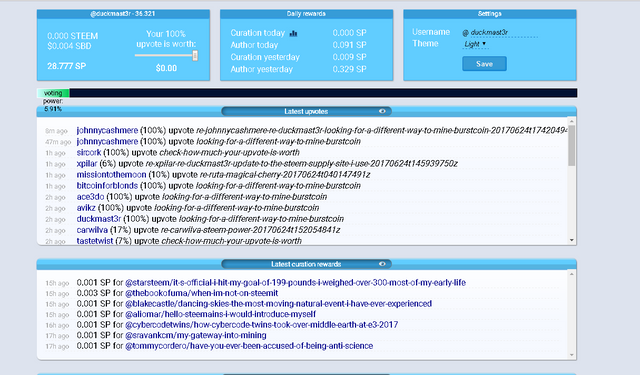
Task: Click the 28.777 SP balance
Action: 67,66
